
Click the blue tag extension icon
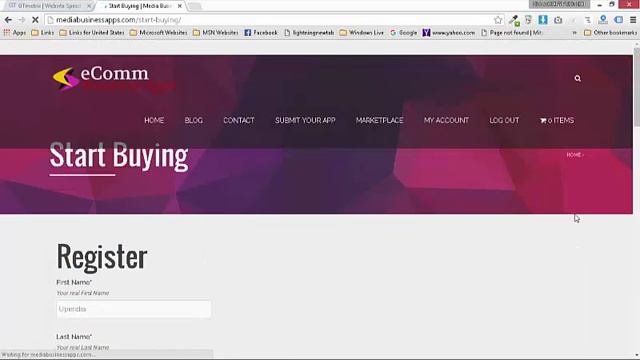pos(618,20)
